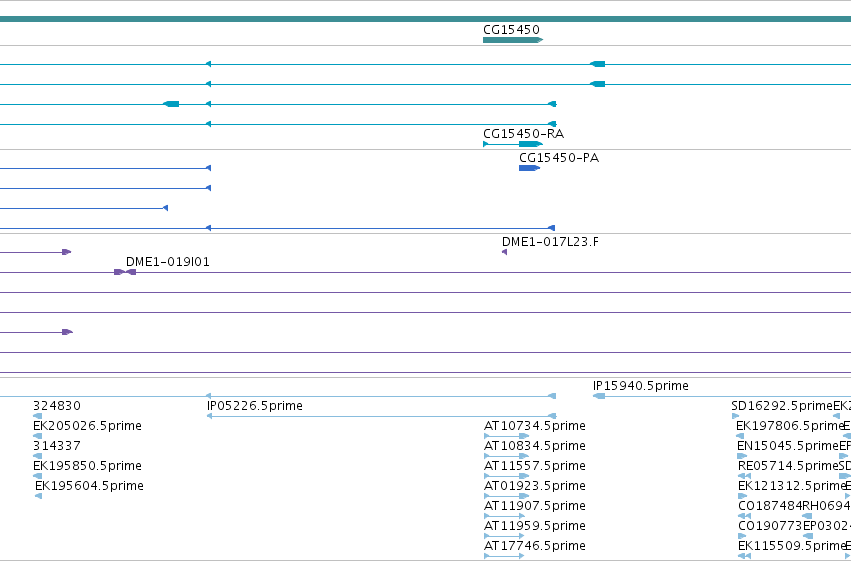This screenshot has height=561, width=851.
Task: Click the AT17746.5prime EST label
Action: [x=535, y=546]
